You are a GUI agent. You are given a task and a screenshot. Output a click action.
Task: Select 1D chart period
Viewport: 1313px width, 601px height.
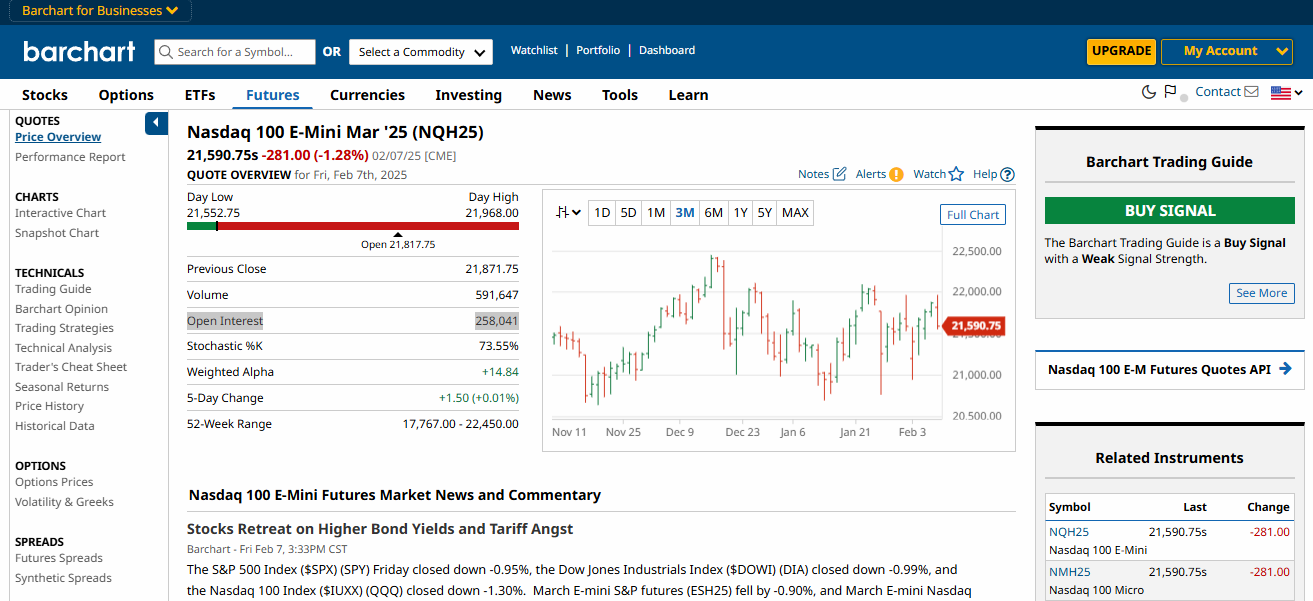(602, 213)
